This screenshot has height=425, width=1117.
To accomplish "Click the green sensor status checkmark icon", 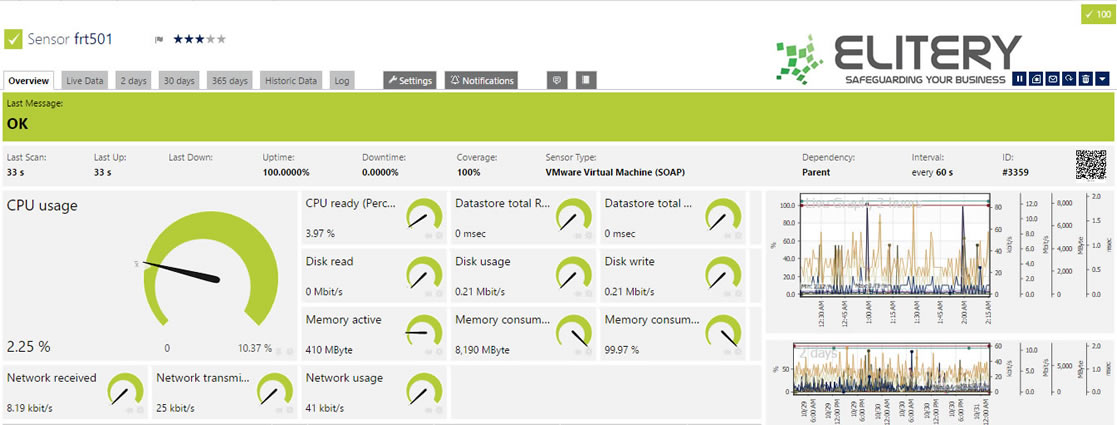I will coord(14,39).
